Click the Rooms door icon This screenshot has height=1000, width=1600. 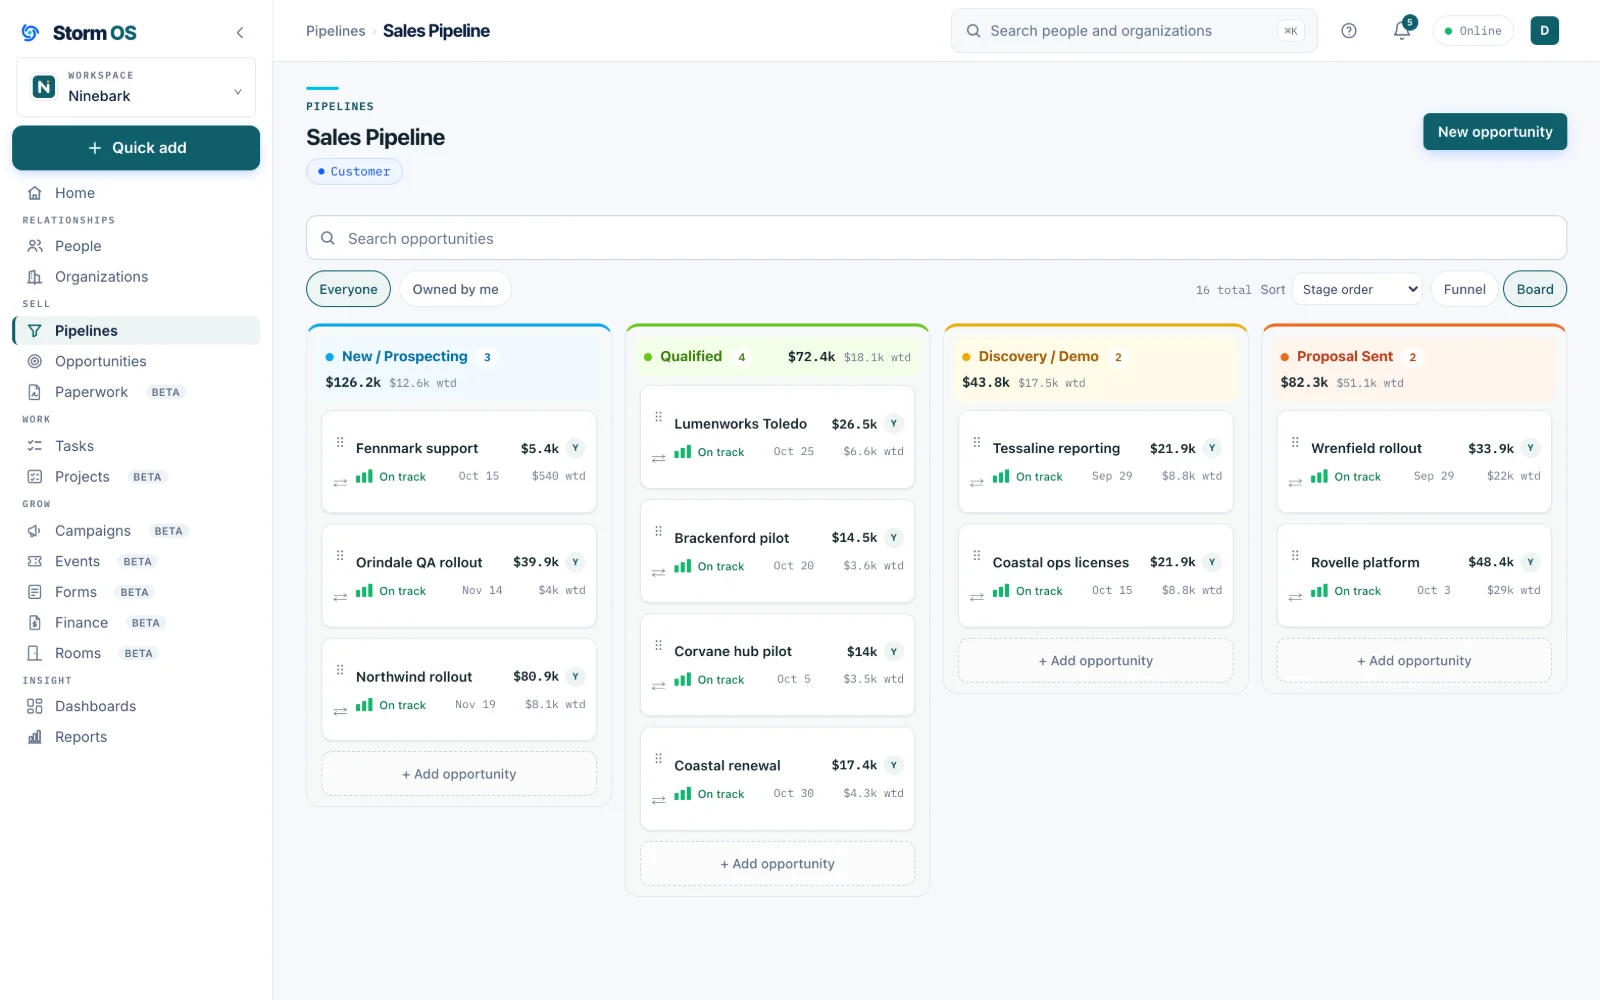[35, 653]
